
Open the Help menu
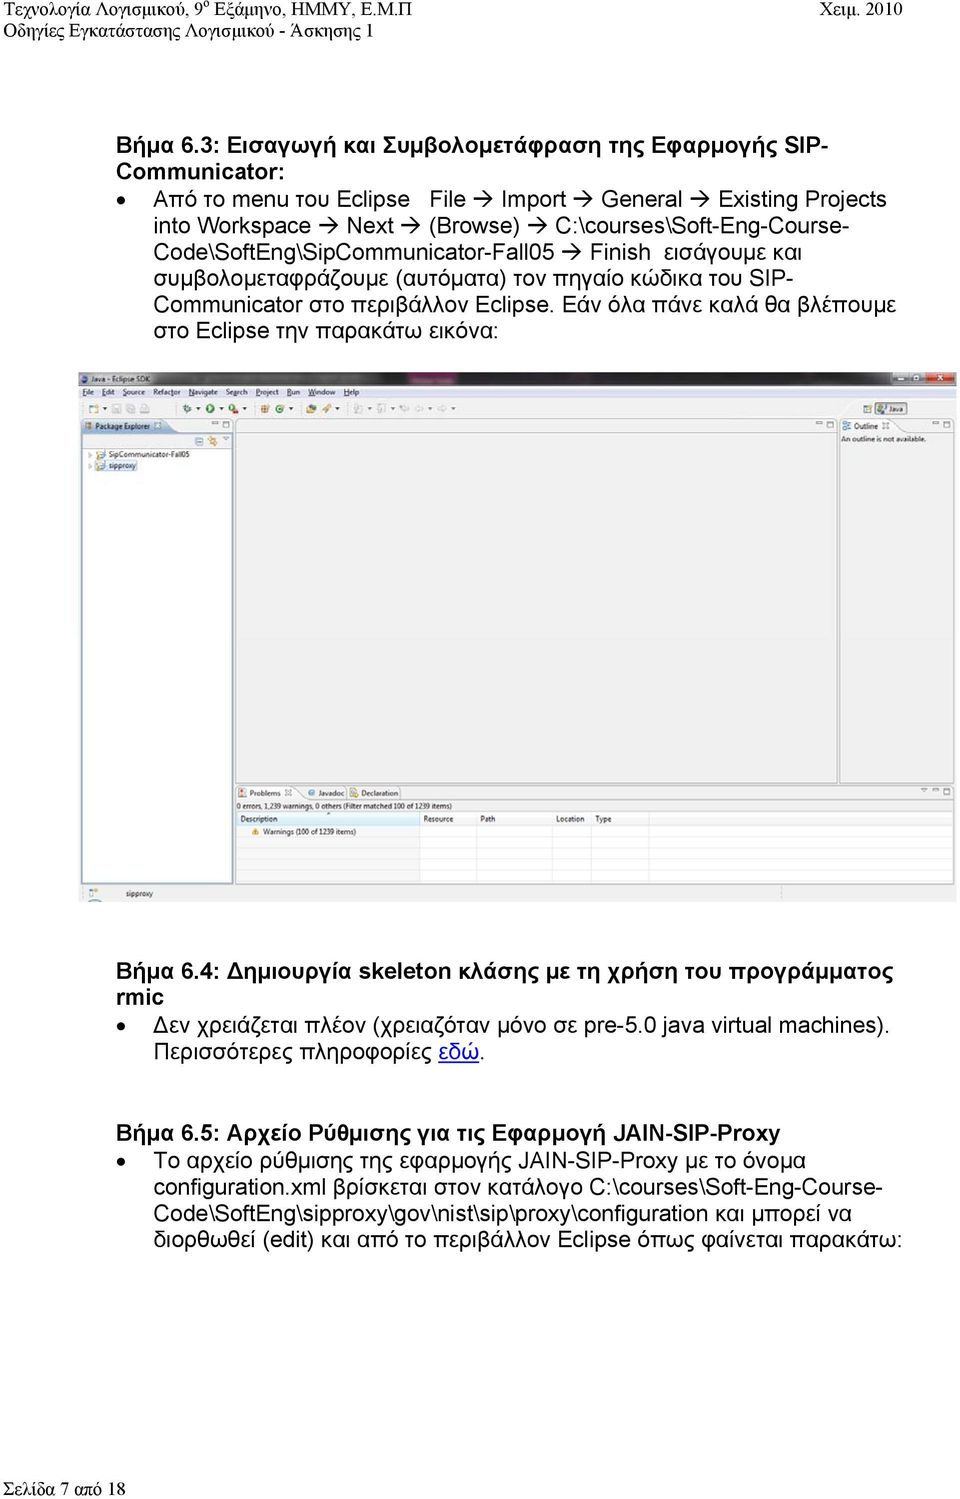[x=351, y=392]
